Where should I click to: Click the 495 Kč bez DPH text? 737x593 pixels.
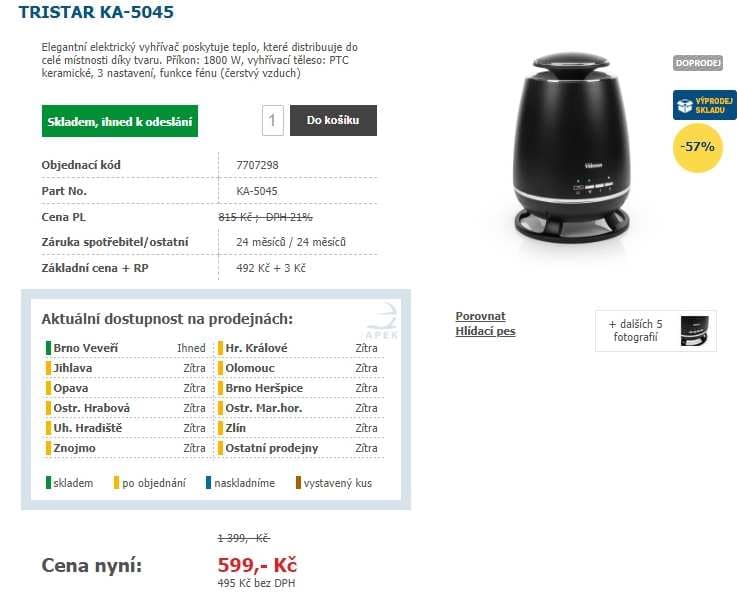(x=256, y=583)
